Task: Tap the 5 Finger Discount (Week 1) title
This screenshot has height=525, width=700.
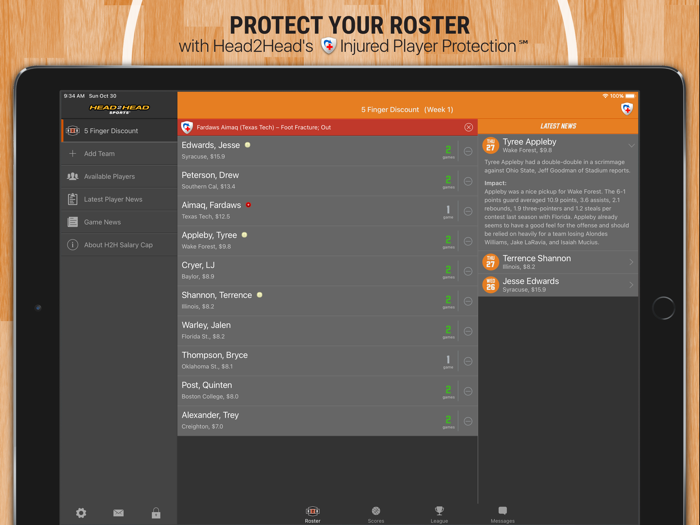Action: (407, 109)
